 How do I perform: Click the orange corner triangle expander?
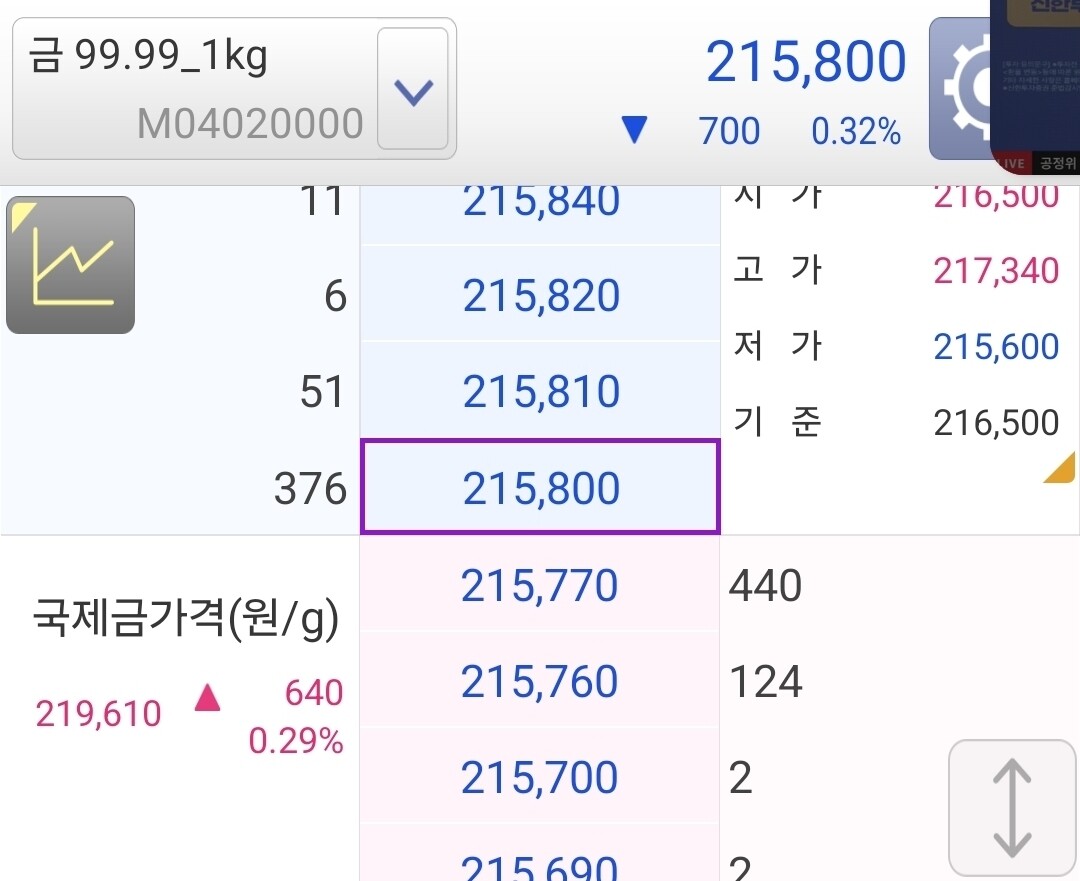click(x=1059, y=468)
